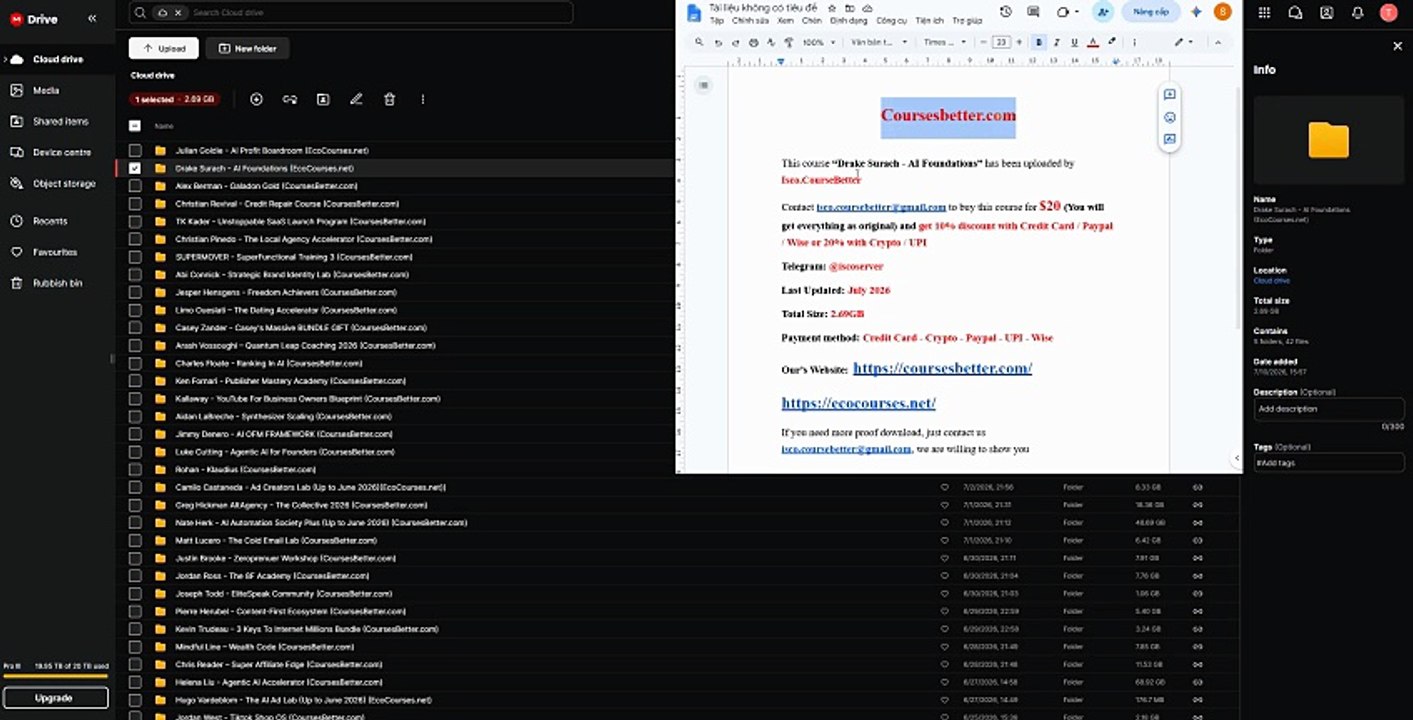Click the MEGA Drive logo
The image size is (1413, 720).
tap(34, 19)
